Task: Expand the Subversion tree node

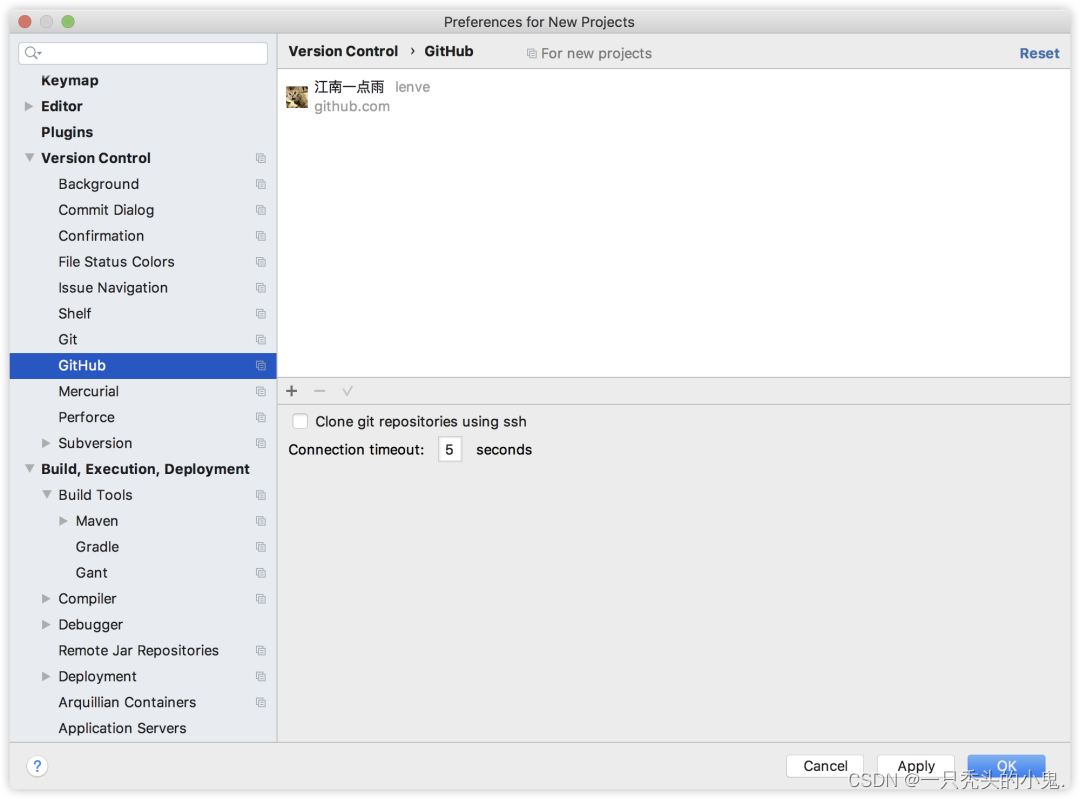Action: pos(46,443)
